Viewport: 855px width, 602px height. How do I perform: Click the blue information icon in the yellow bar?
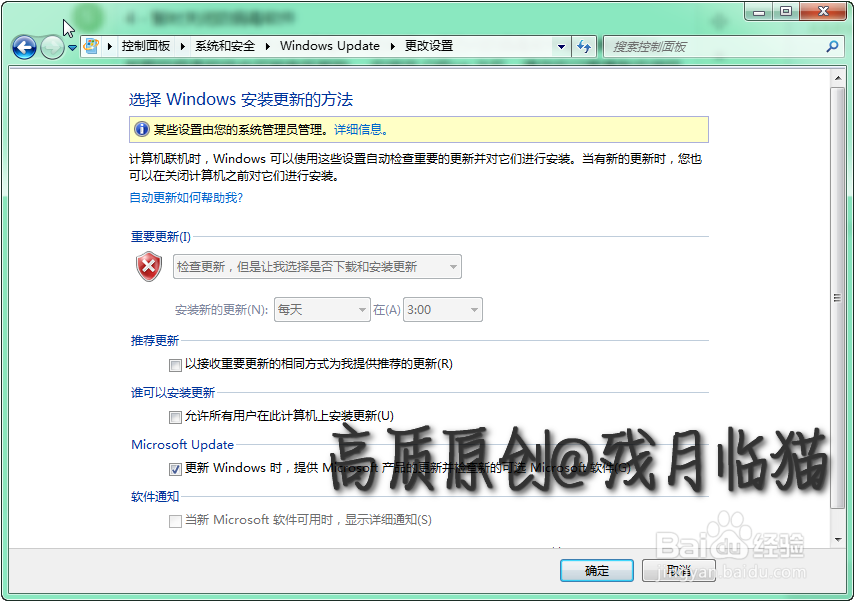click(x=142, y=129)
